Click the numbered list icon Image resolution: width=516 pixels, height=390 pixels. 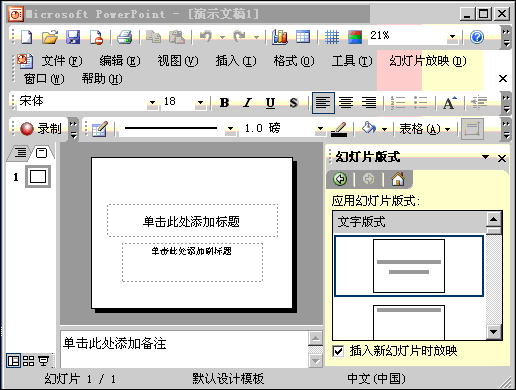point(398,102)
